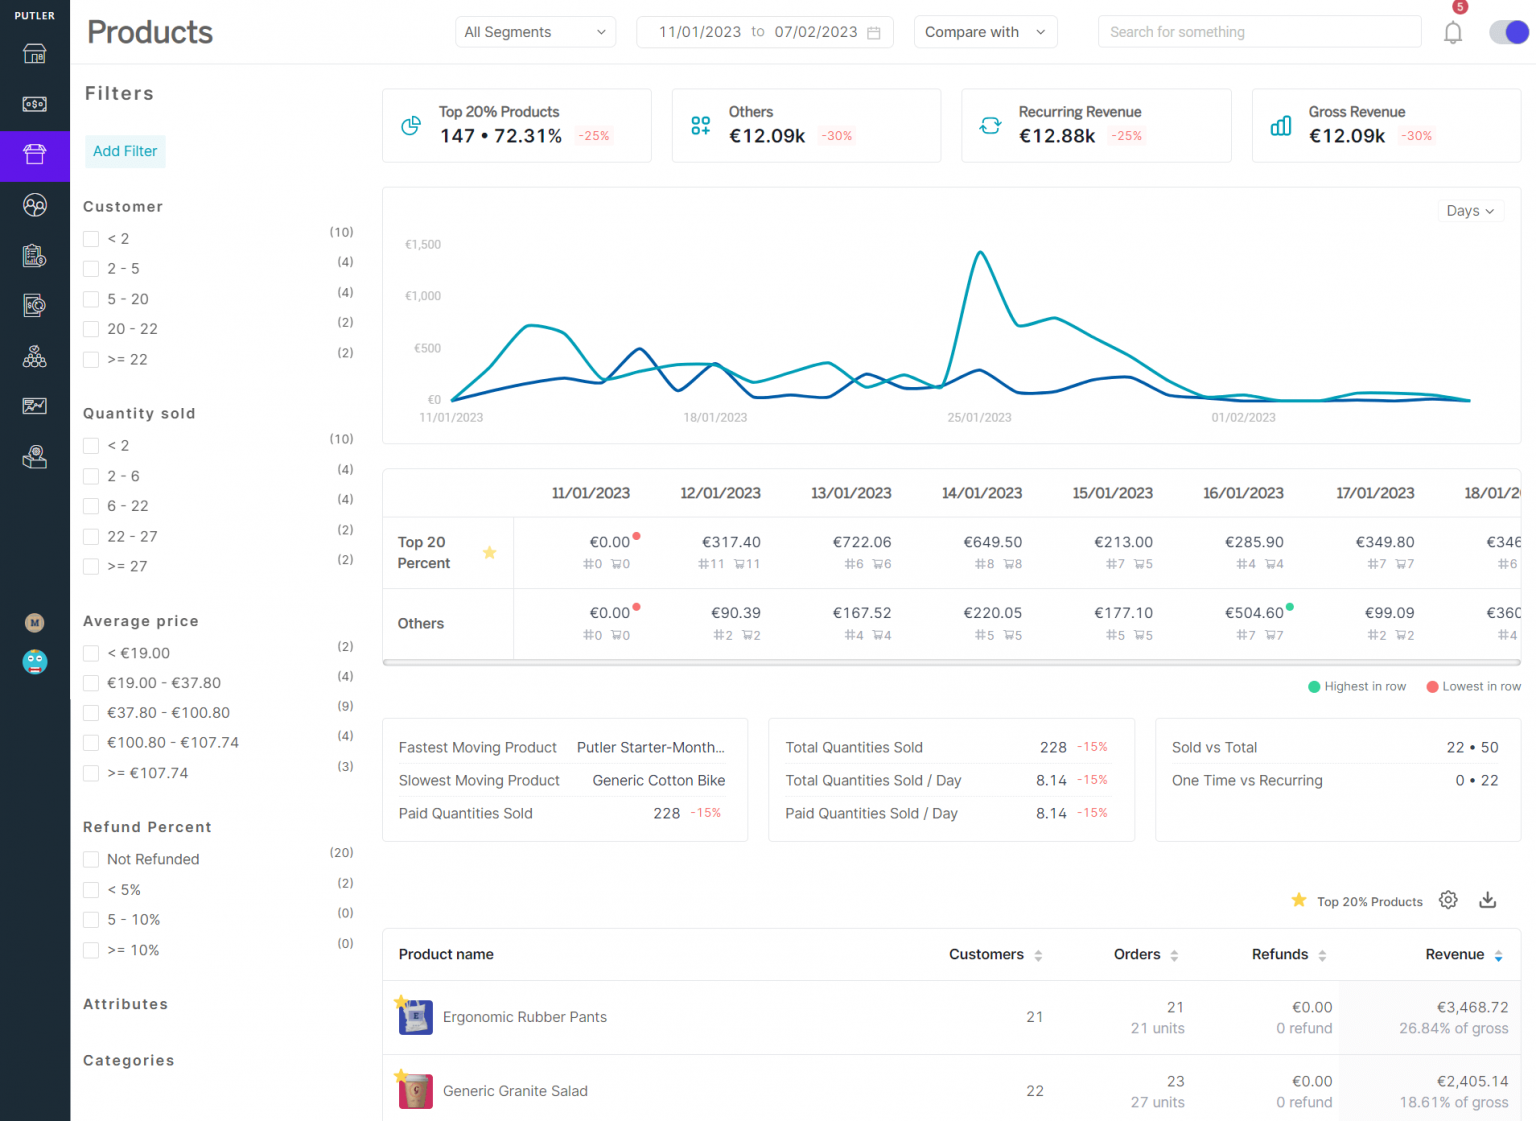Select the Products icon in the sidebar

[x=35, y=156]
